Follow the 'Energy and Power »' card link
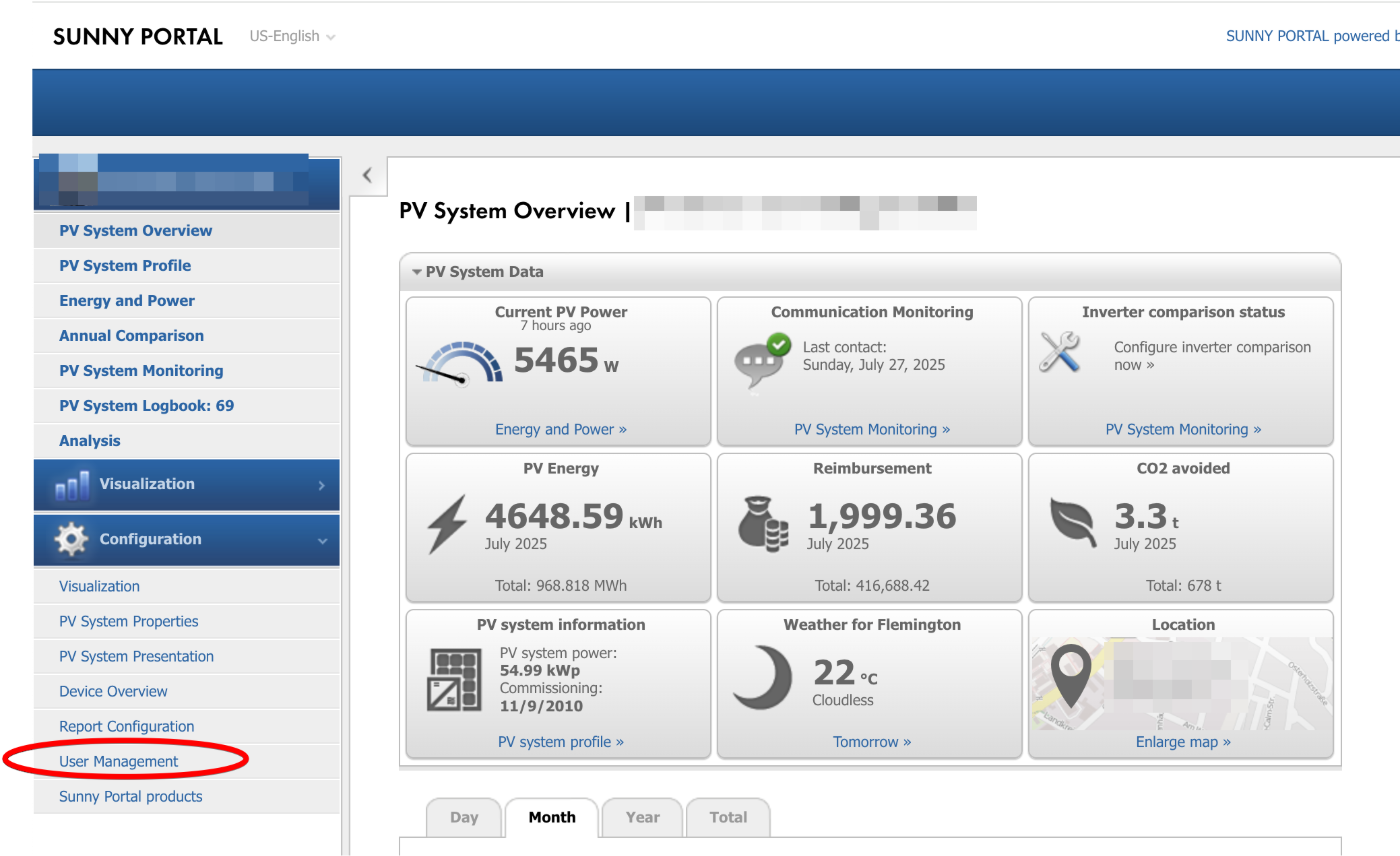This screenshot has height=856, width=1400. coord(561,429)
